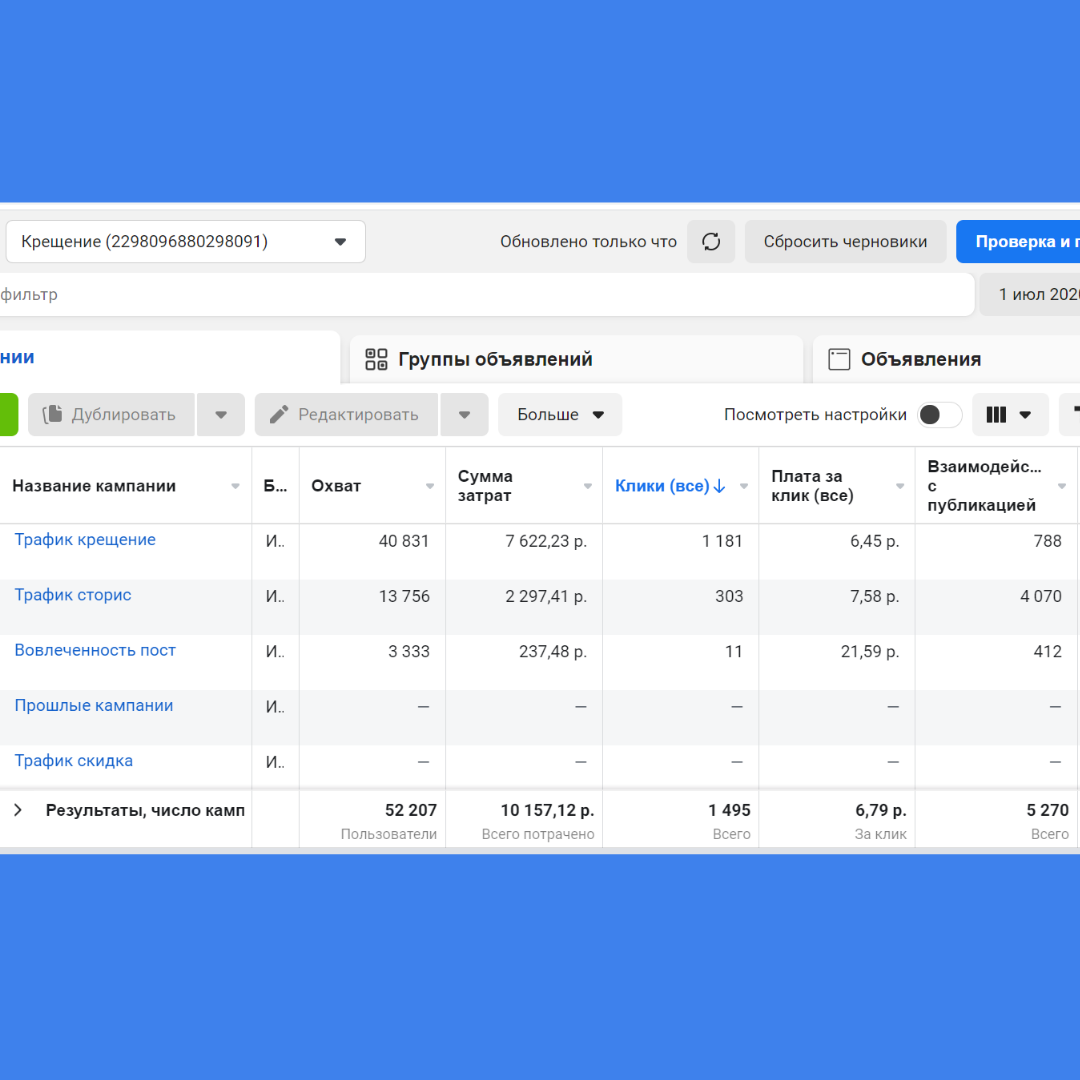Open the Больше dropdown menu
Viewport: 1080px width, 1080px height.
(x=560, y=415)
